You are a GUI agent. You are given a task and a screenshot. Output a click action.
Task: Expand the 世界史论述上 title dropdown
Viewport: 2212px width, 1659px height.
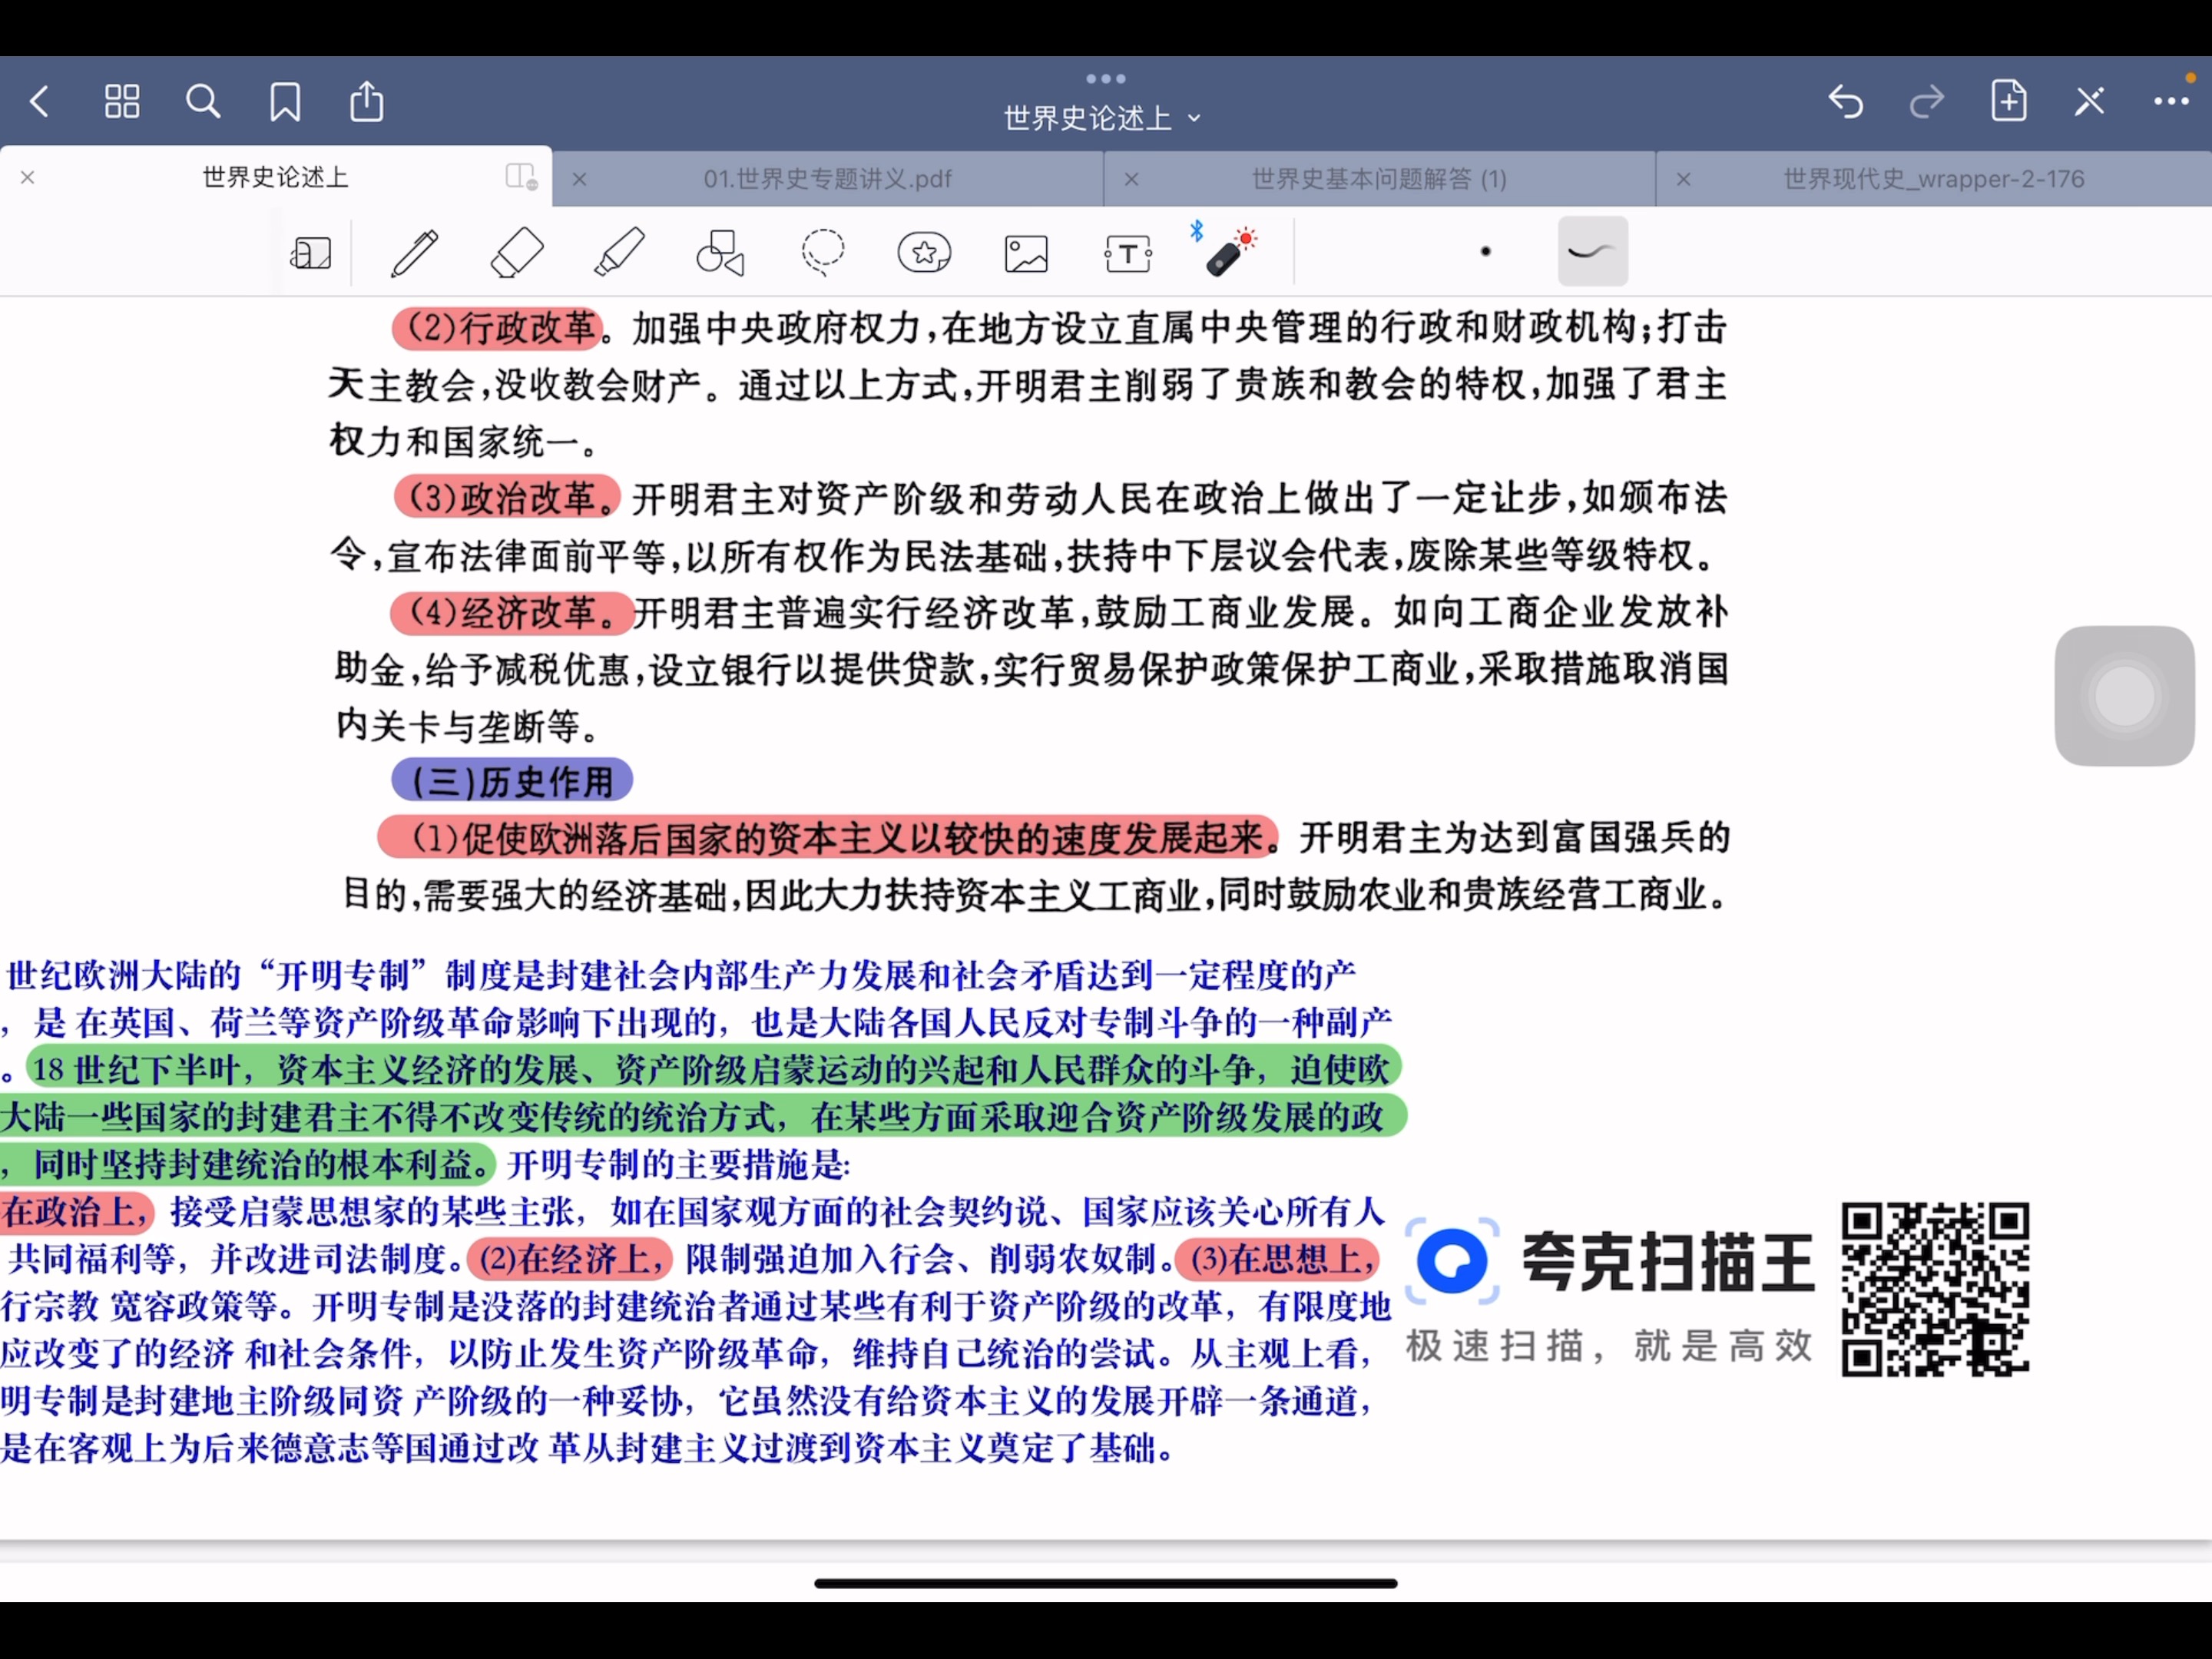pyautogui.click(x=1102, y=118)
